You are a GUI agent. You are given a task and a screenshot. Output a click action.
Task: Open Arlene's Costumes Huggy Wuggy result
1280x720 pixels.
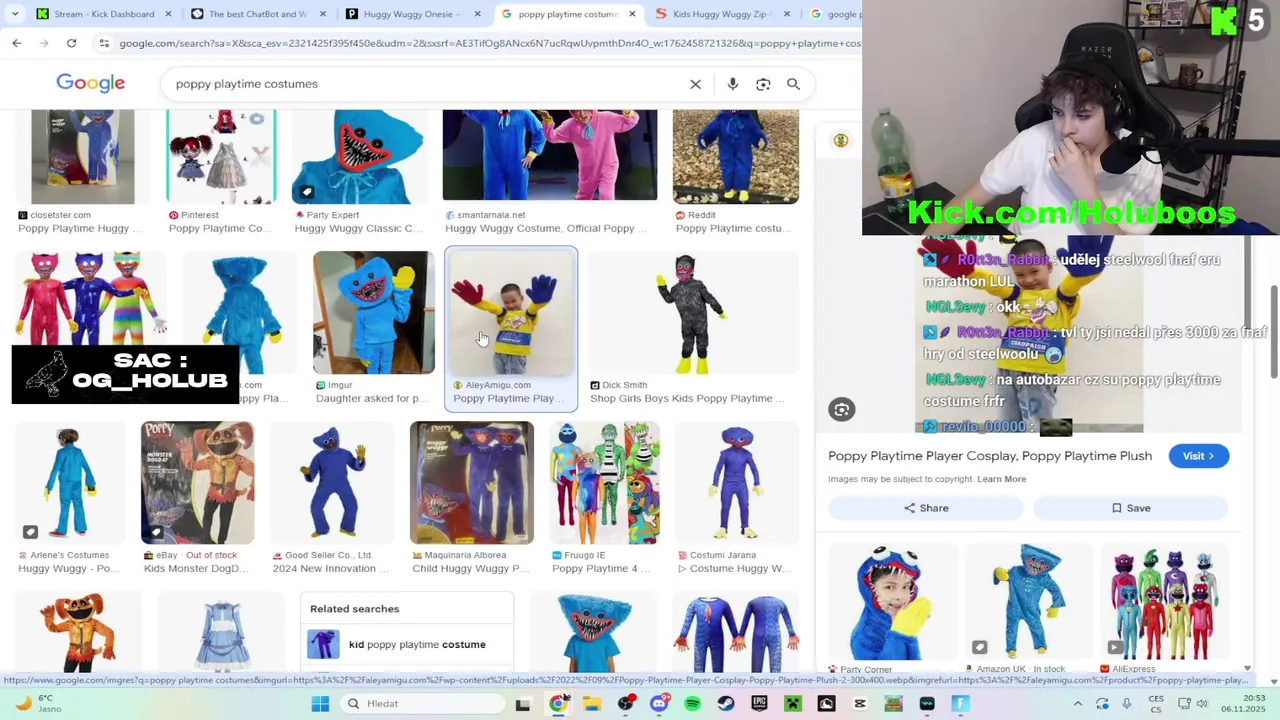coord(70,499)
